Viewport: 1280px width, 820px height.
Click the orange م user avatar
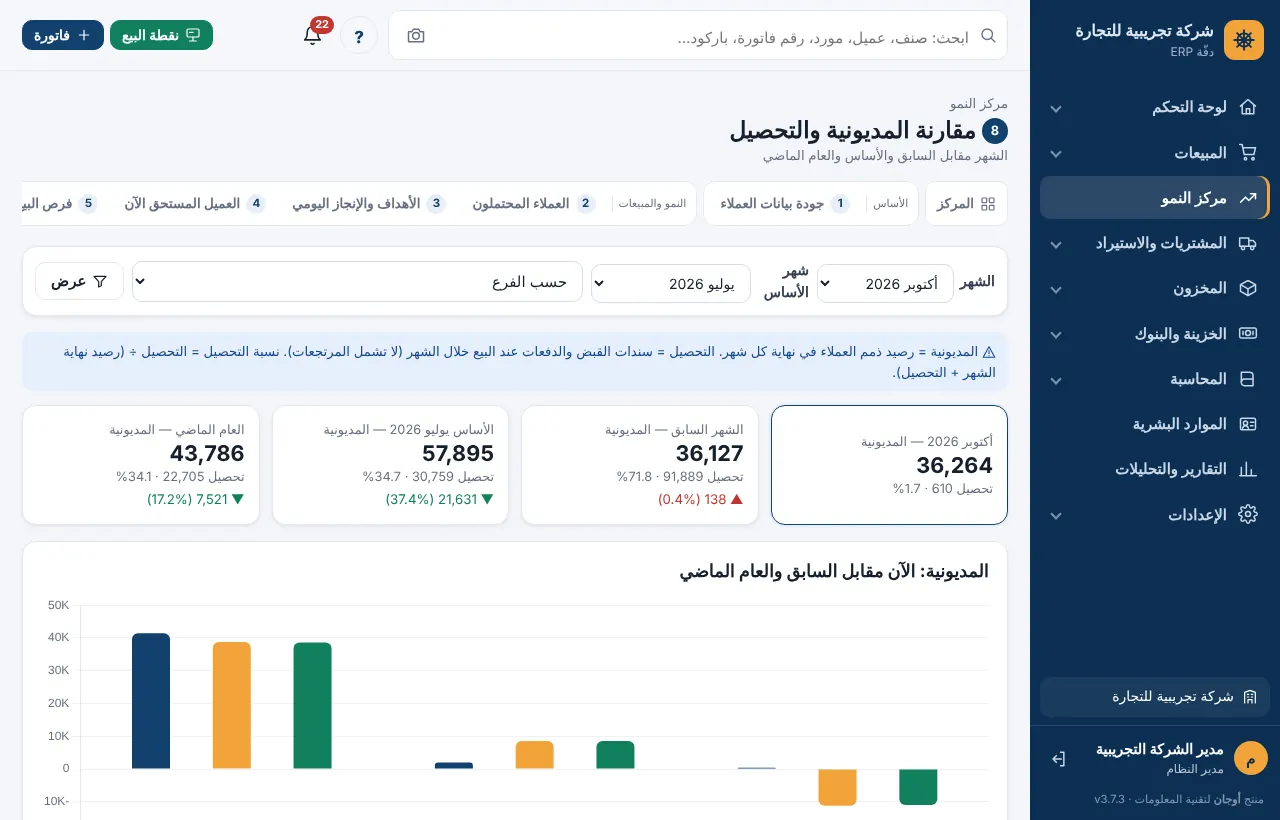[1250, 758]
